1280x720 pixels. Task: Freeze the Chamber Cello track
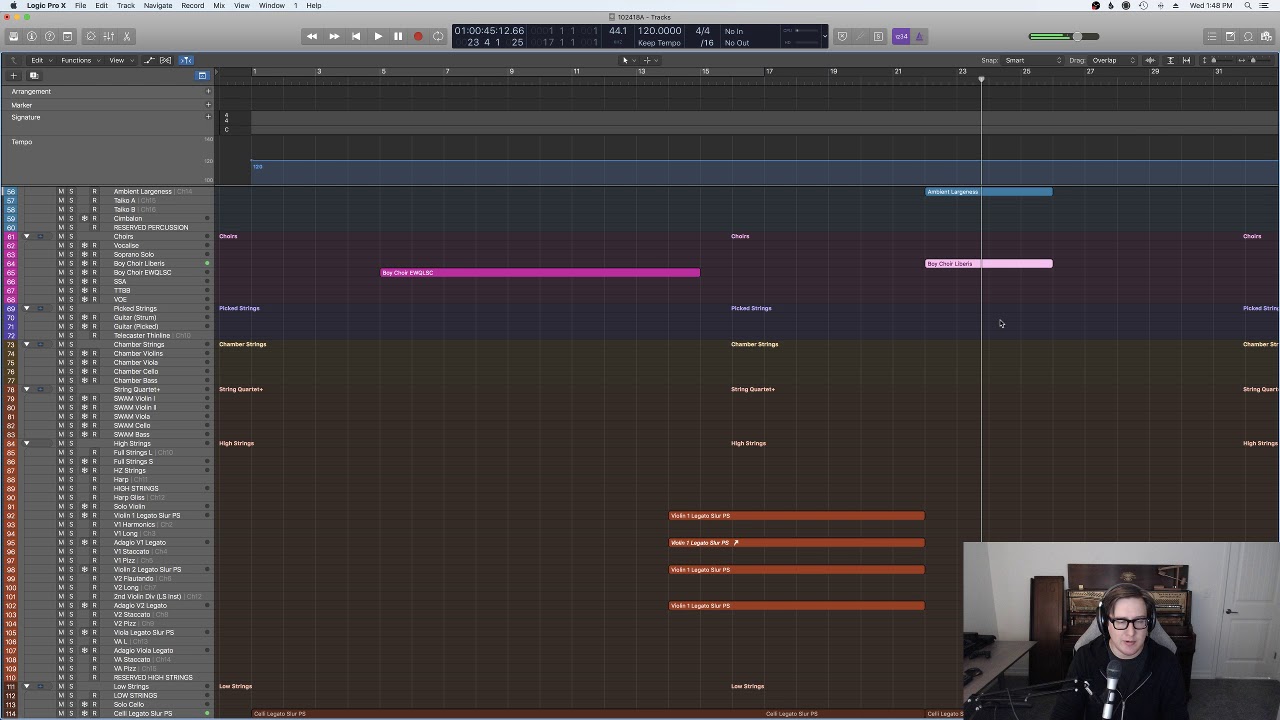[85, 371]
